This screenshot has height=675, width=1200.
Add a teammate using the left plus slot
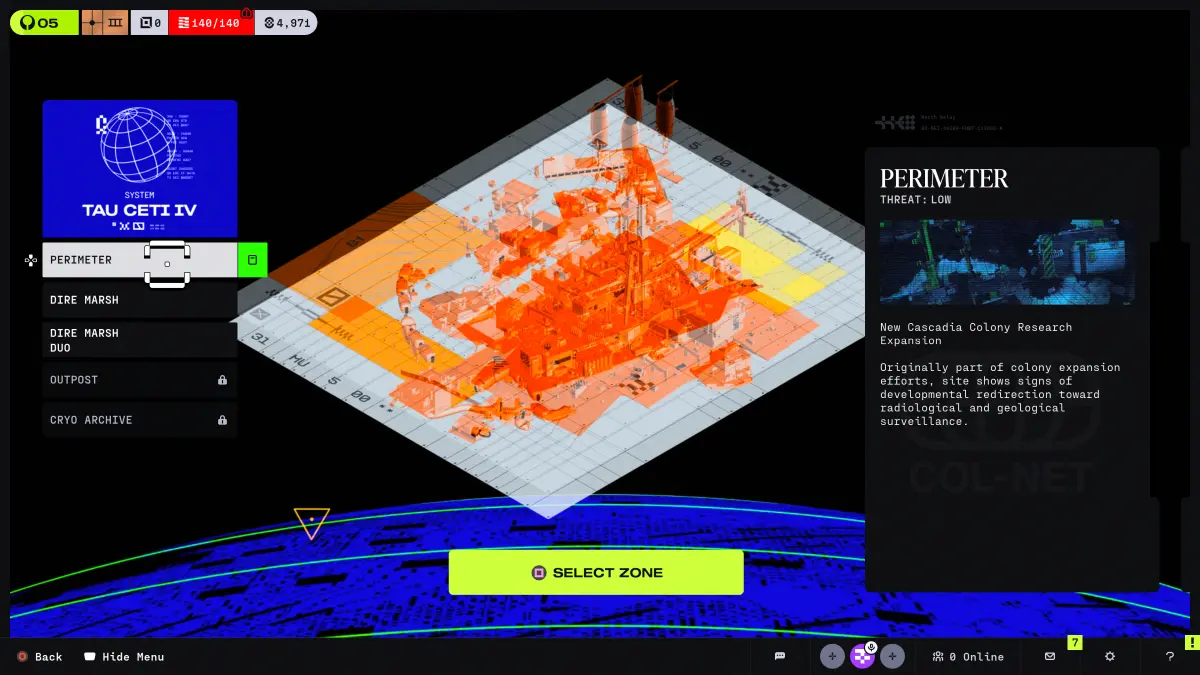832,656
